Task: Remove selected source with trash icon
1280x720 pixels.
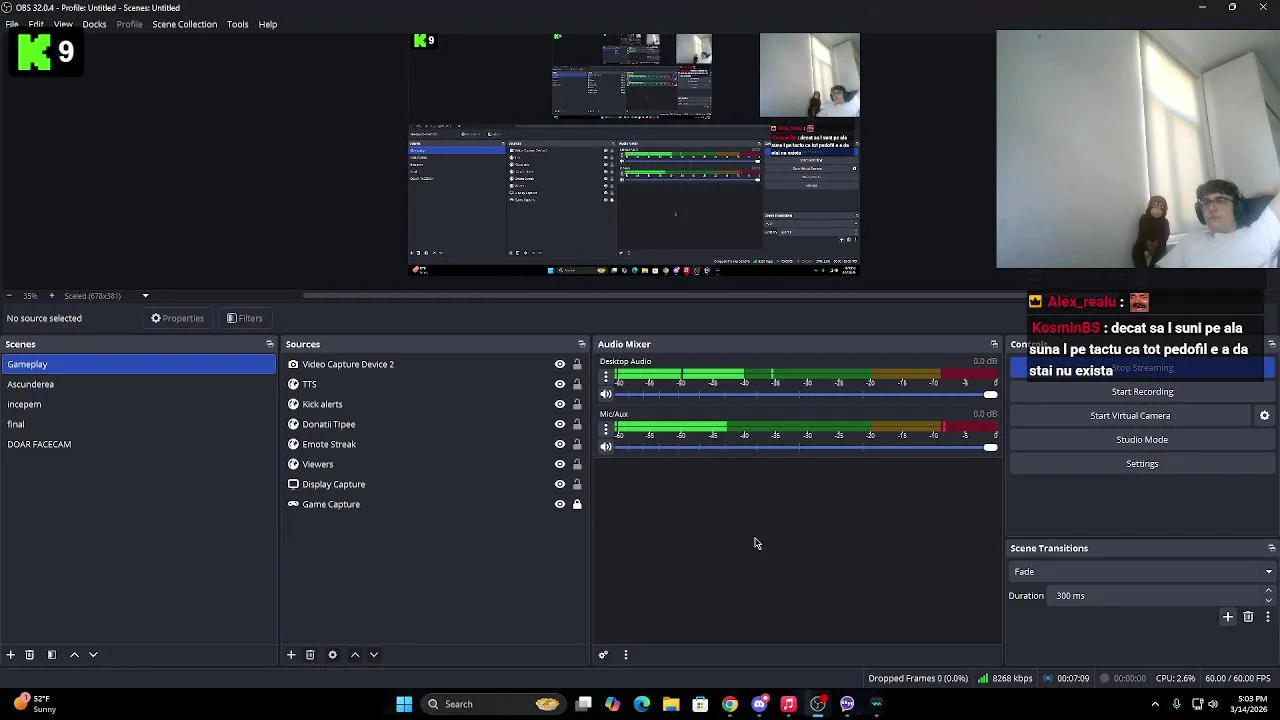Action: tap(310, 655)
